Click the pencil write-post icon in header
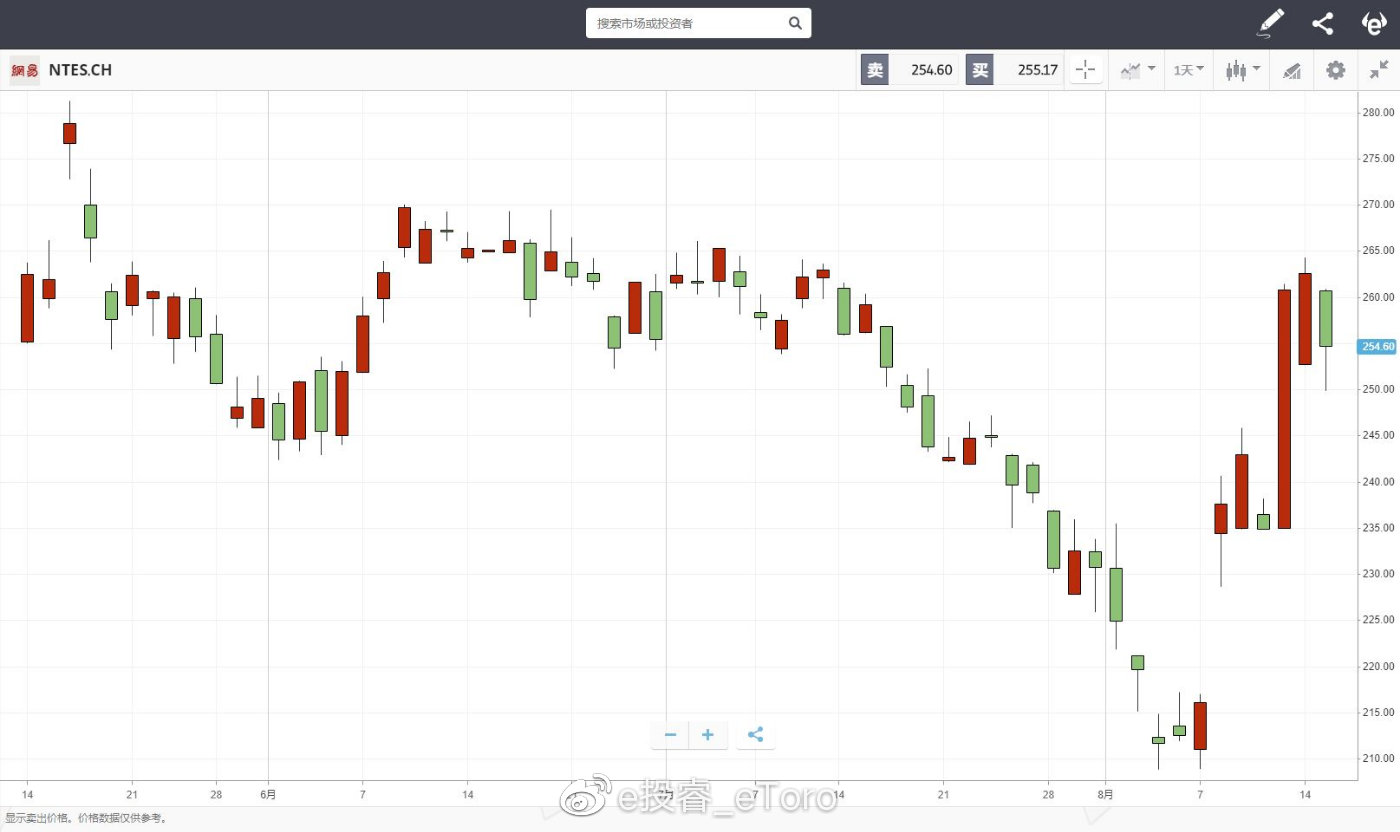Screen dimensions: 1400x832 tap(1271, 23)
